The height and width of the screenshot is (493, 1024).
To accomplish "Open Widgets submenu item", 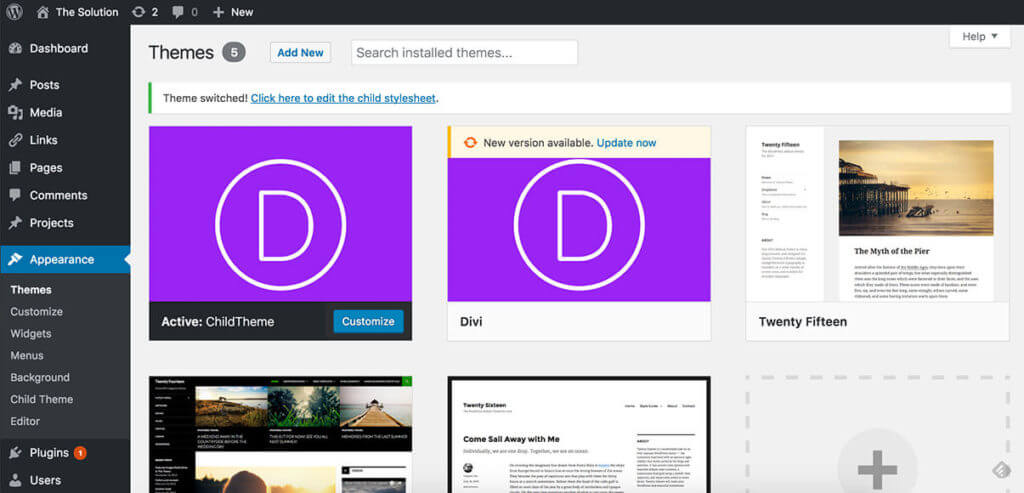I will tap(31, 334).
